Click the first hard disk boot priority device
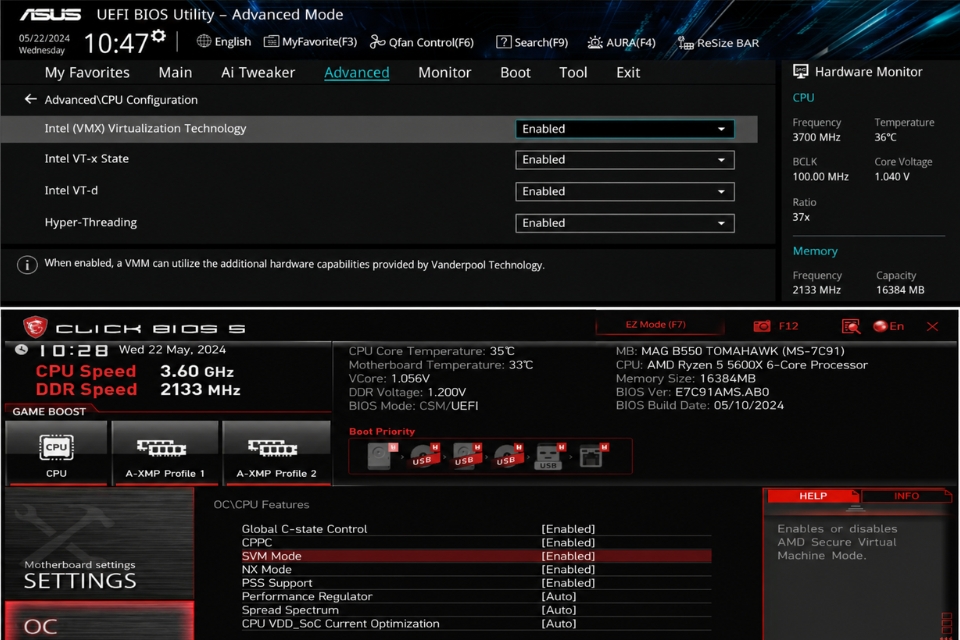The image size is (960, 640). (x=382, y=456)
